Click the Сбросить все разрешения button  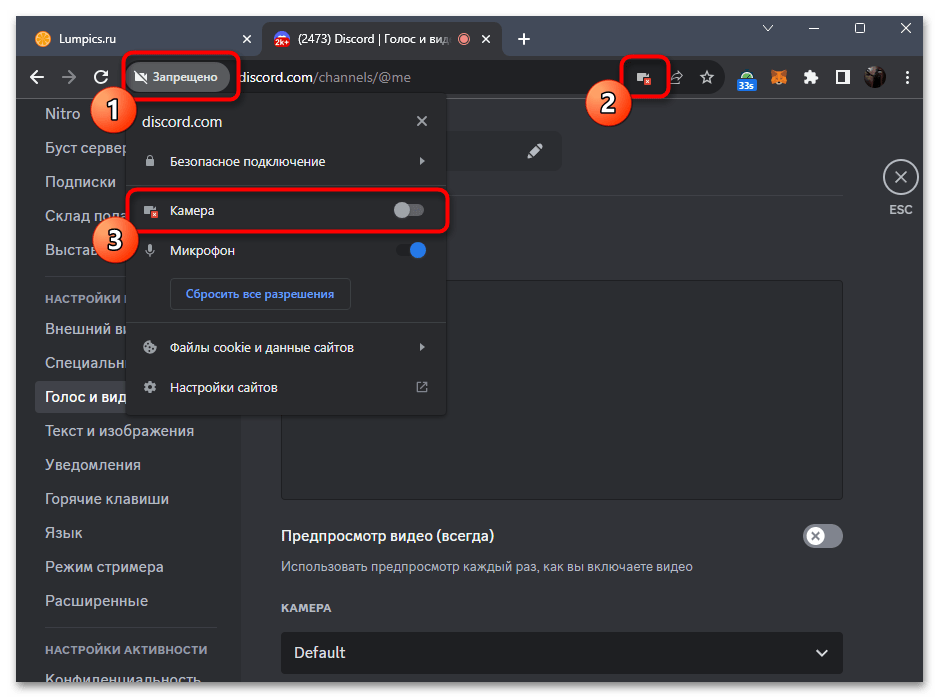(x=260, y=294)
